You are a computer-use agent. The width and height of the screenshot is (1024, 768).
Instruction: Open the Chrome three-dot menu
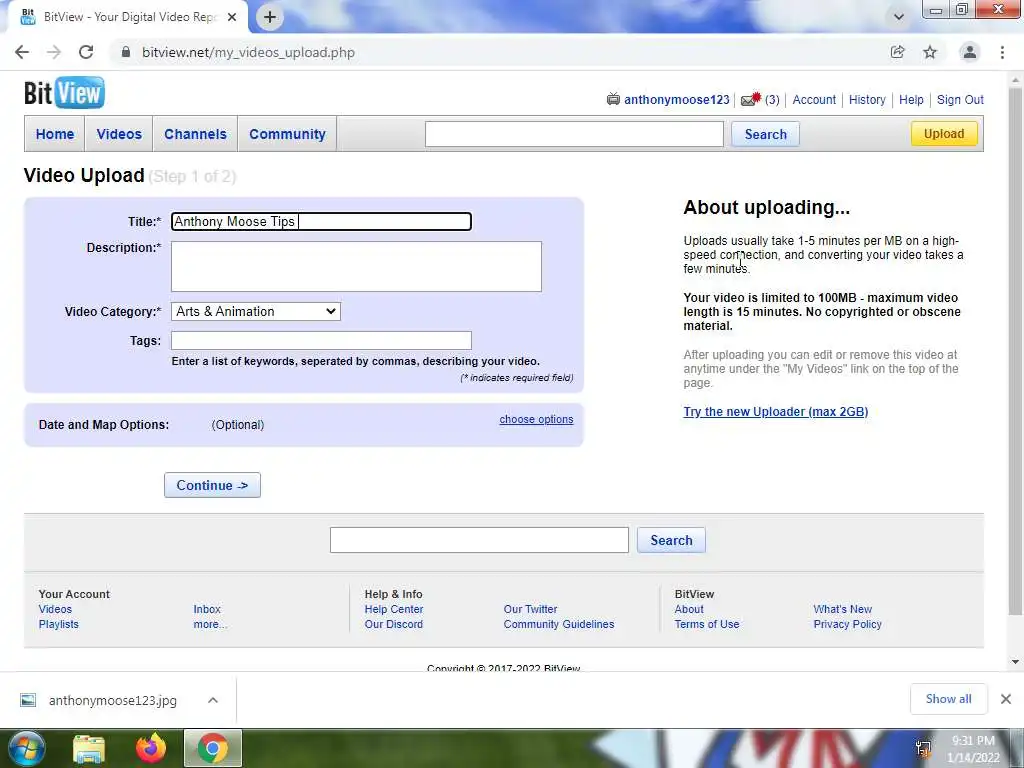[1002, 52]
